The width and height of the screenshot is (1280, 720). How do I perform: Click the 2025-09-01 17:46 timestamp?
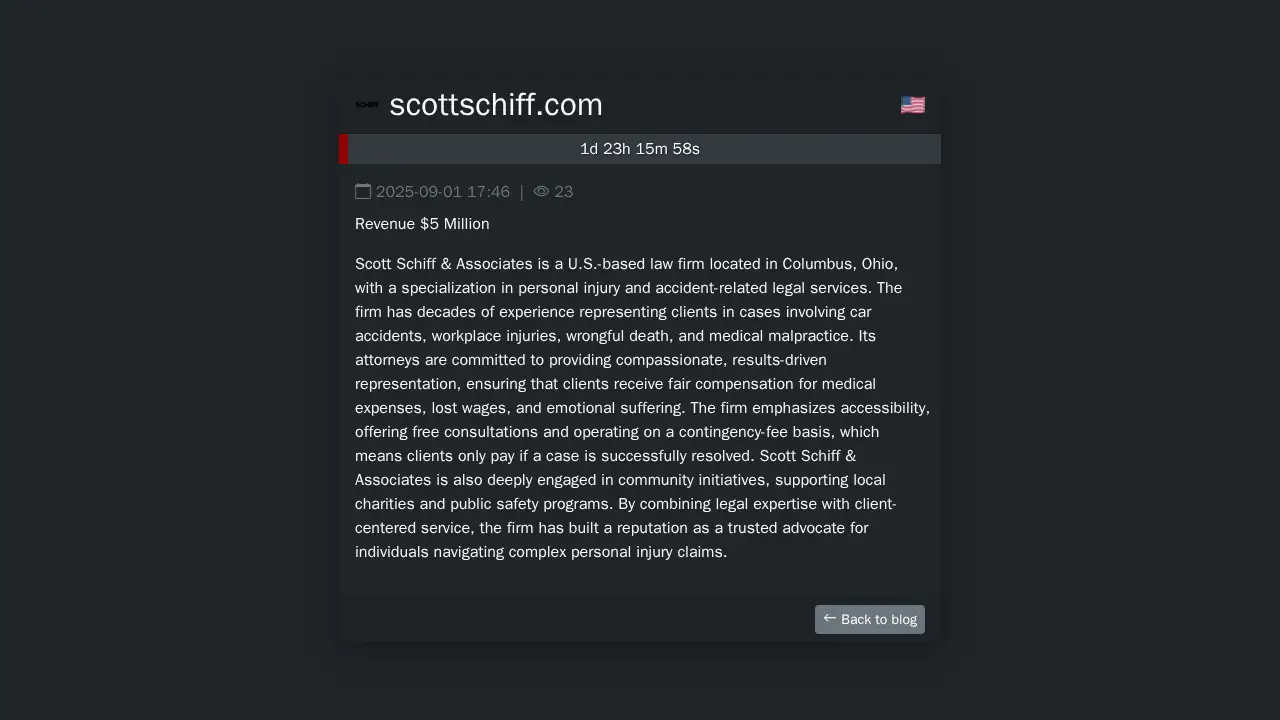(x=443, y=192)
